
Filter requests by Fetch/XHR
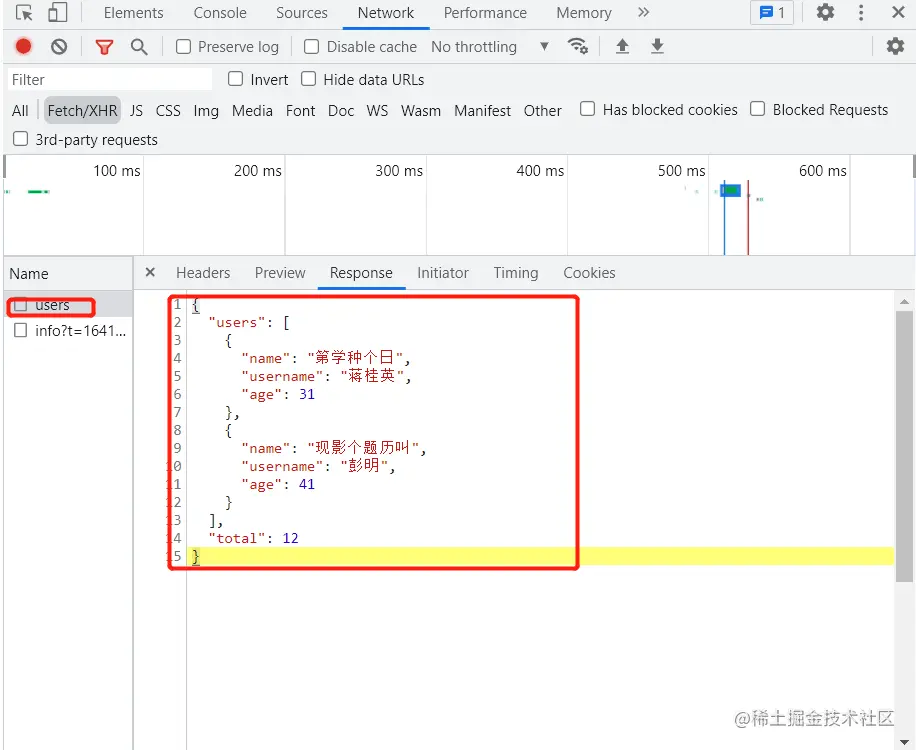point(82,110)
